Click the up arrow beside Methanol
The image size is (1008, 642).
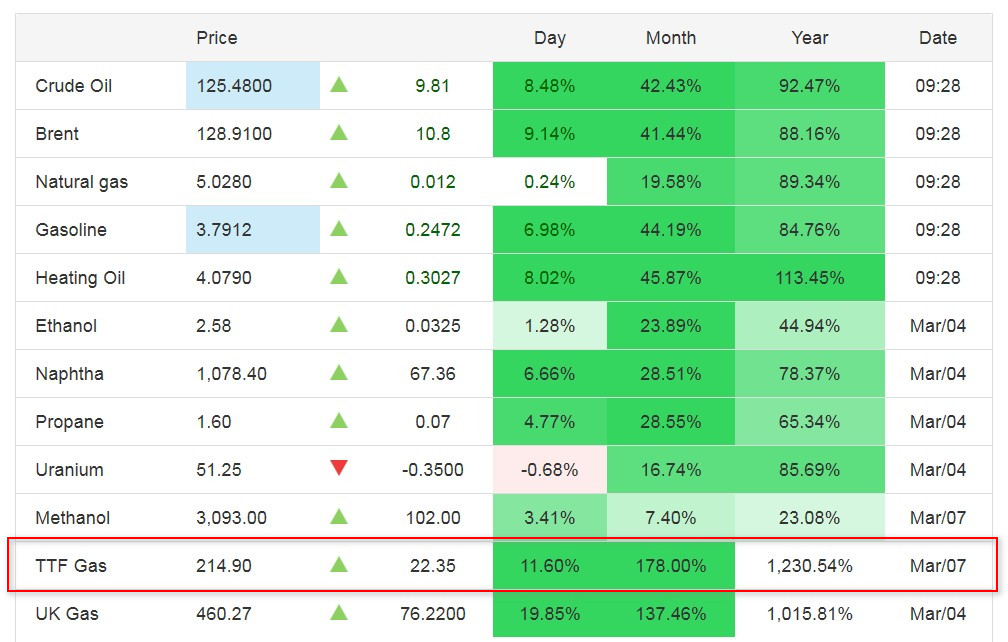[x=339, y=517]
